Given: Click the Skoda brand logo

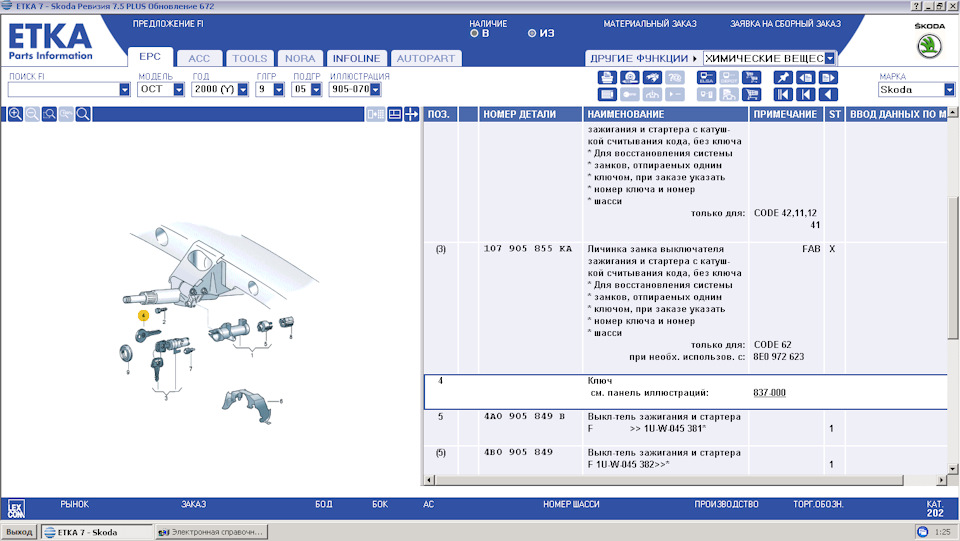Looking at the screenshot, I should [x=929, y=47].
